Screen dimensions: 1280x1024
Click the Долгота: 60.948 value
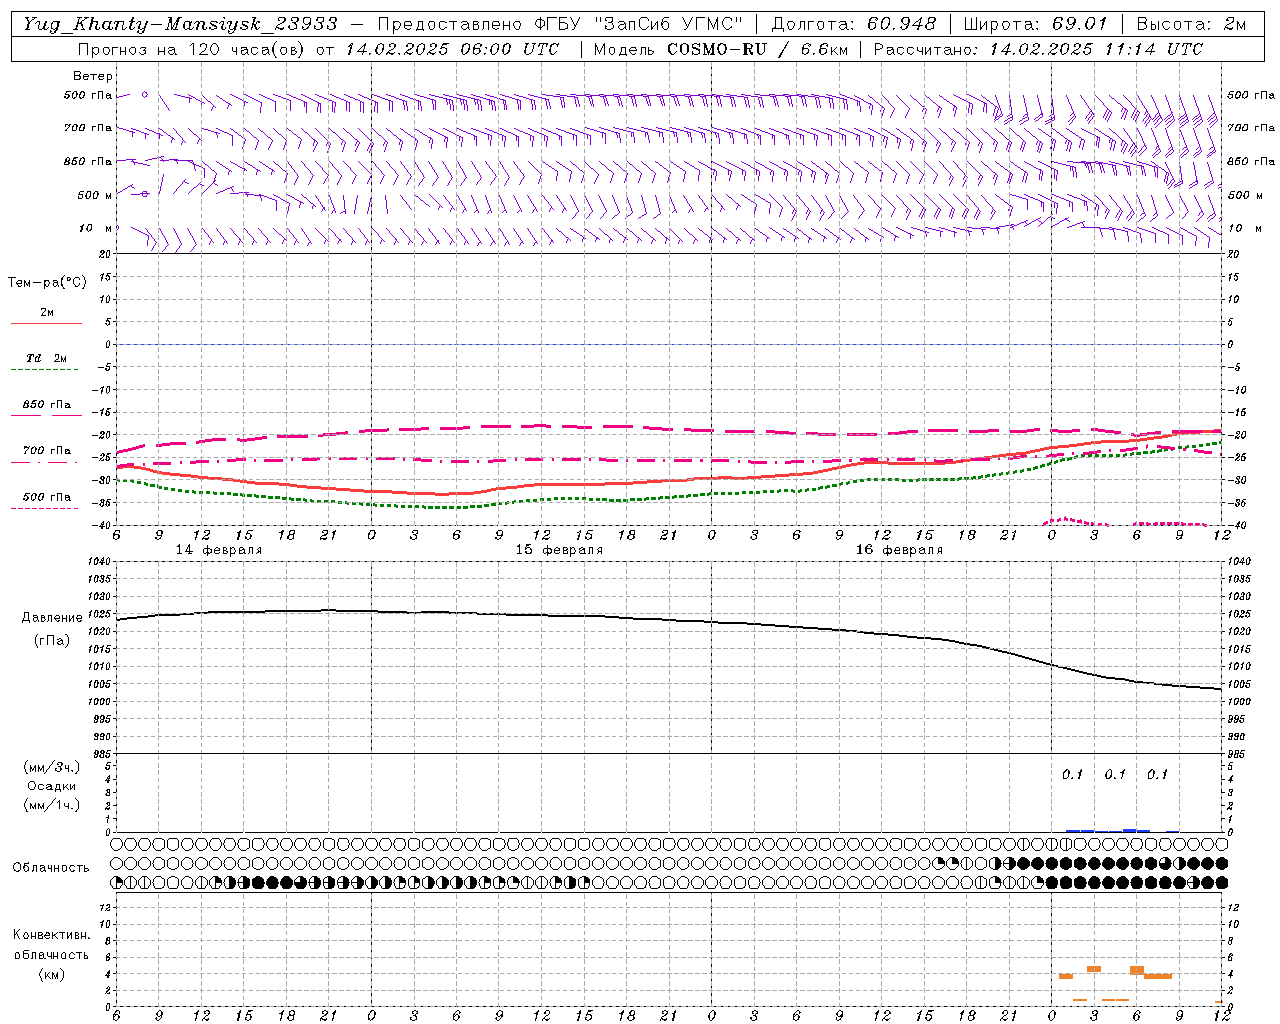pyautogui.click(x=854, y=24)
